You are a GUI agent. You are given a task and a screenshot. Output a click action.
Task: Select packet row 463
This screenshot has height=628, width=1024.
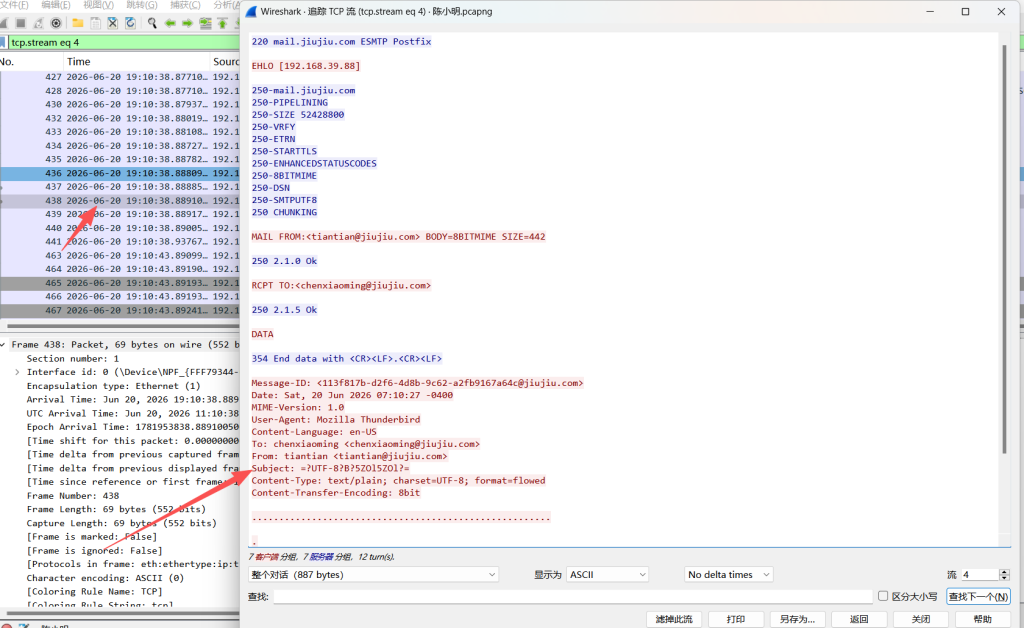coord(120,255)
